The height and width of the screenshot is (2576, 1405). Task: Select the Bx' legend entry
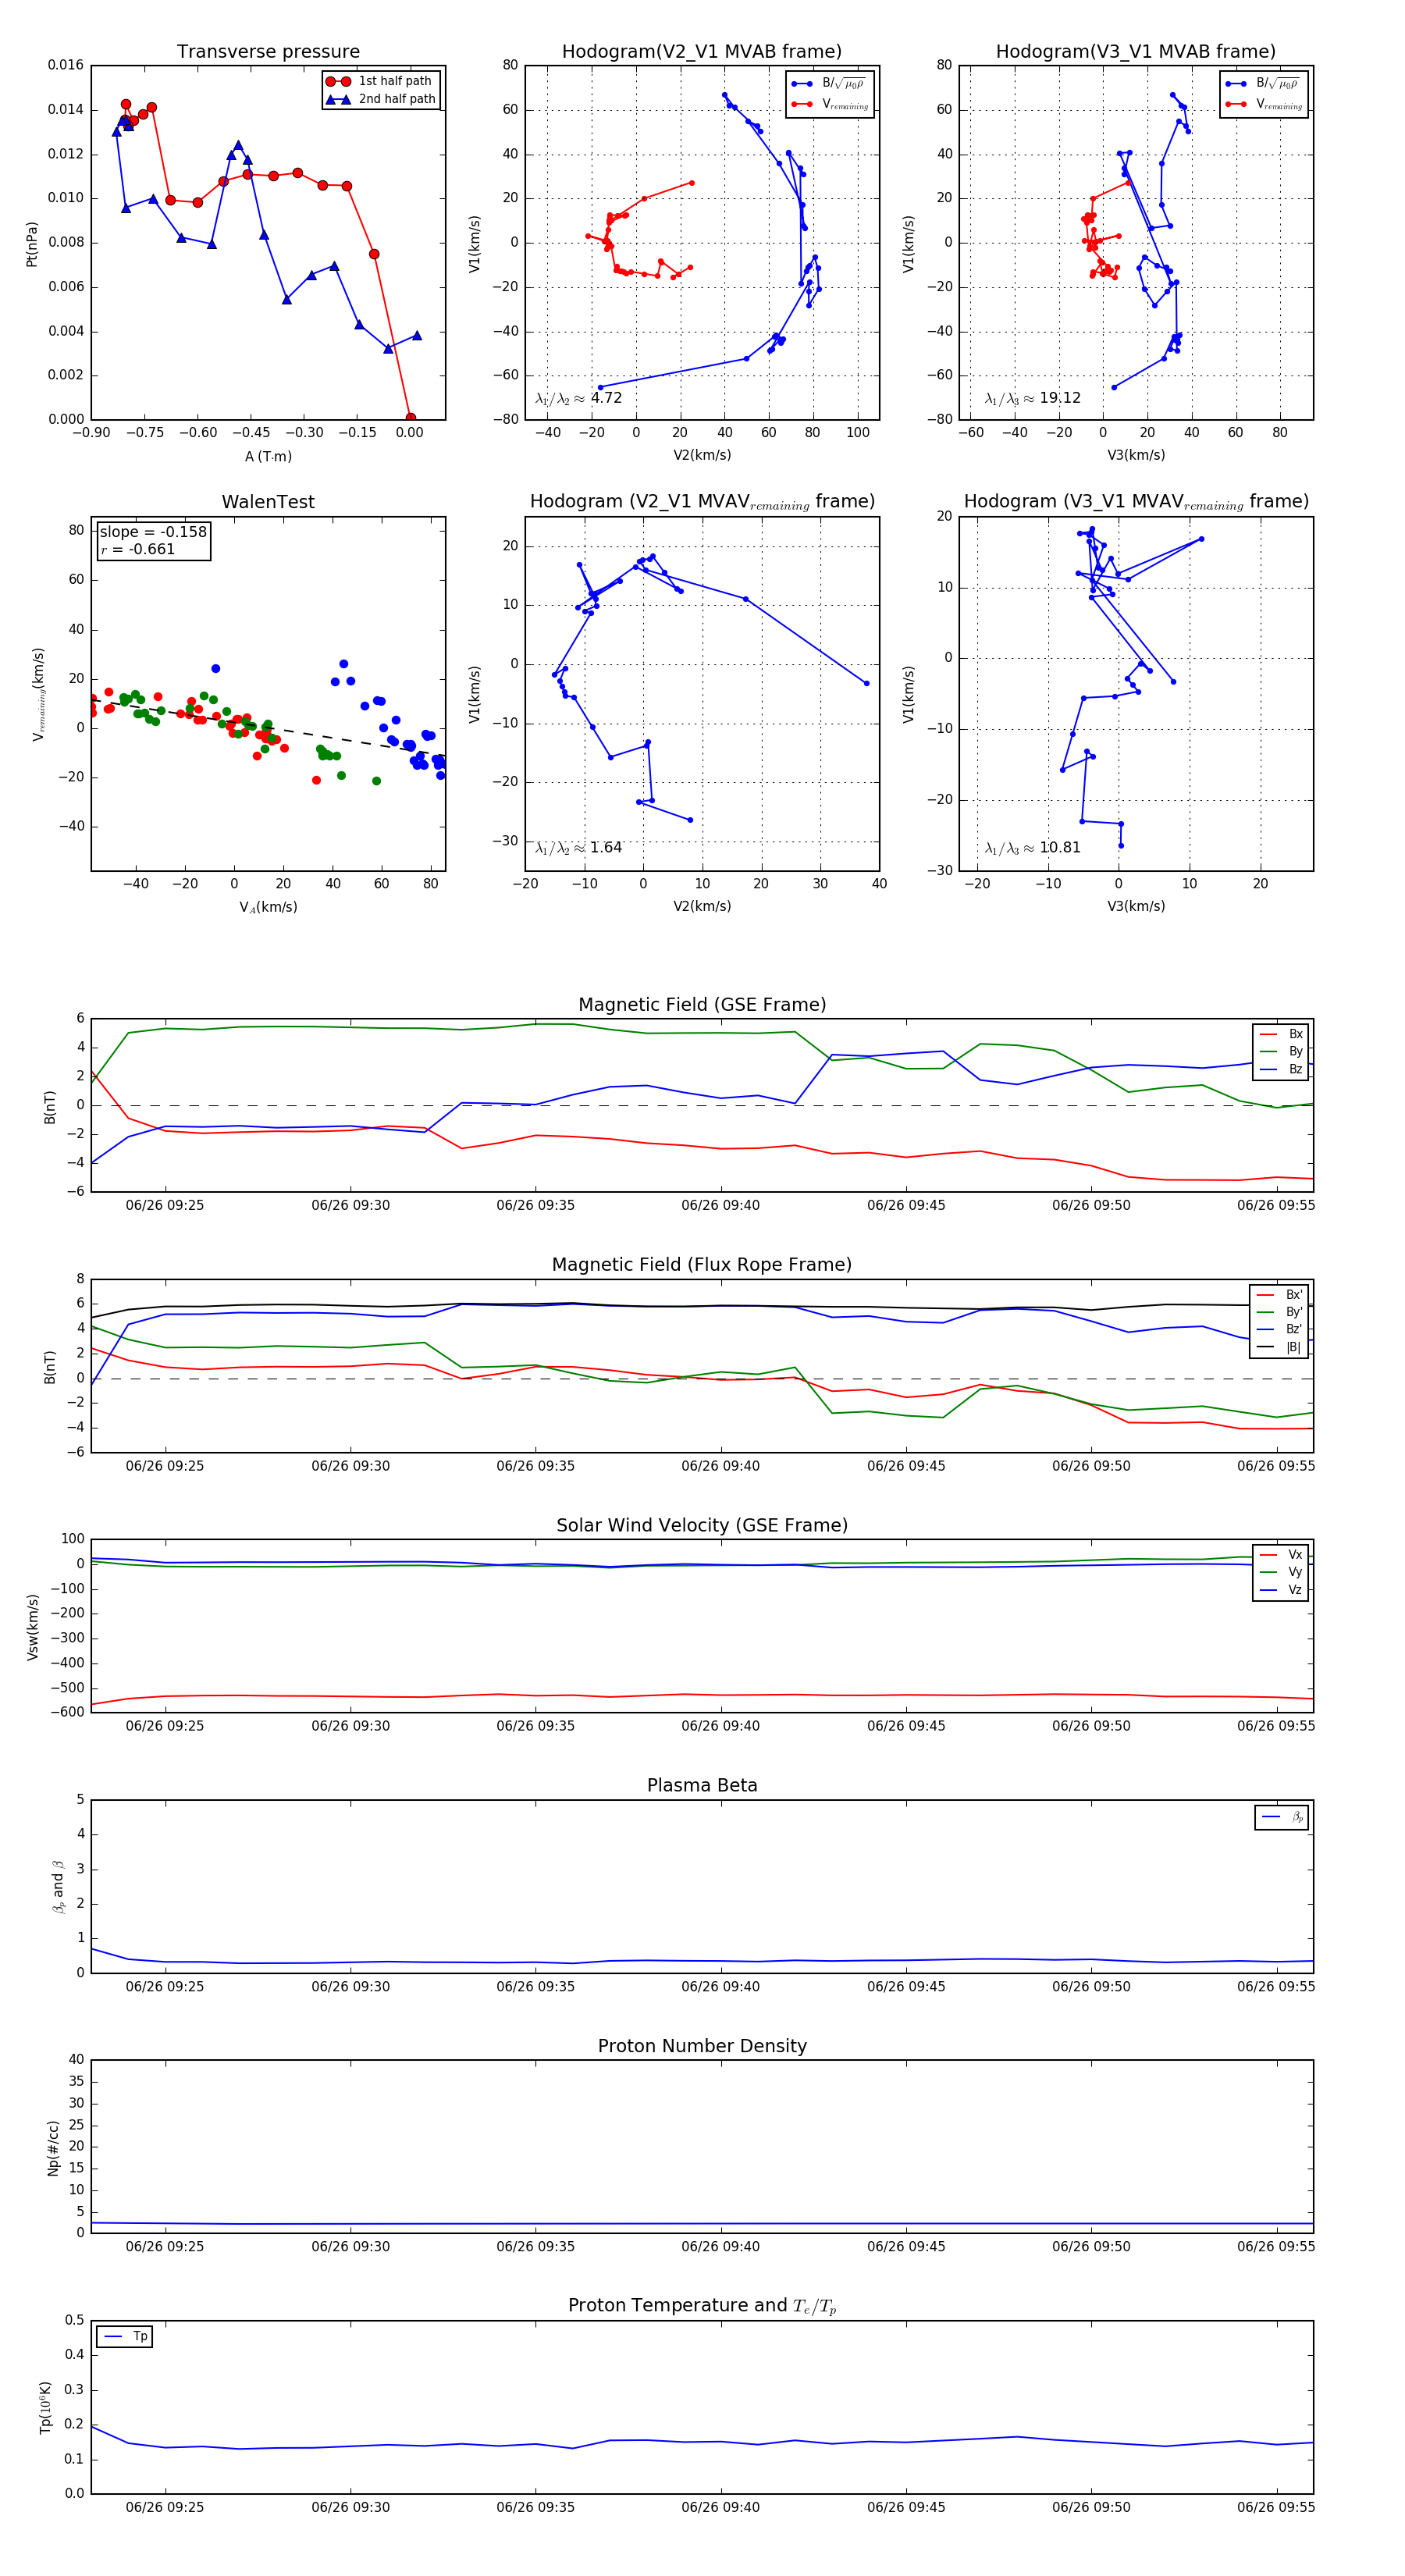point(1280,1295)
